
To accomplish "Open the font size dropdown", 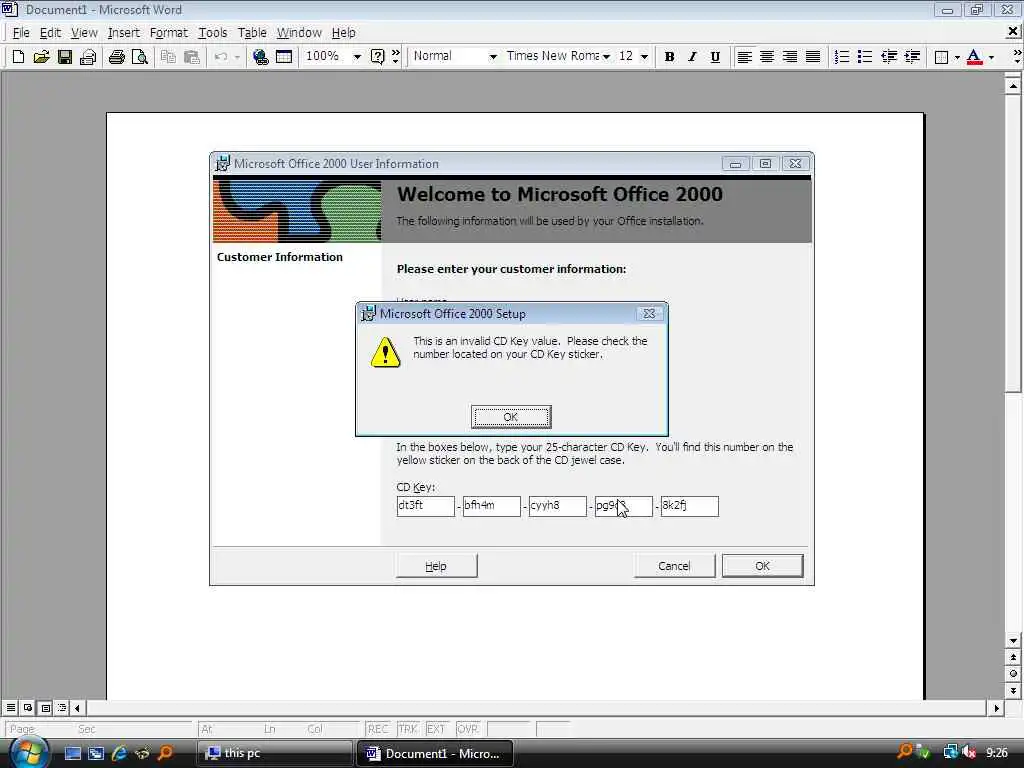I will [645, 57].
